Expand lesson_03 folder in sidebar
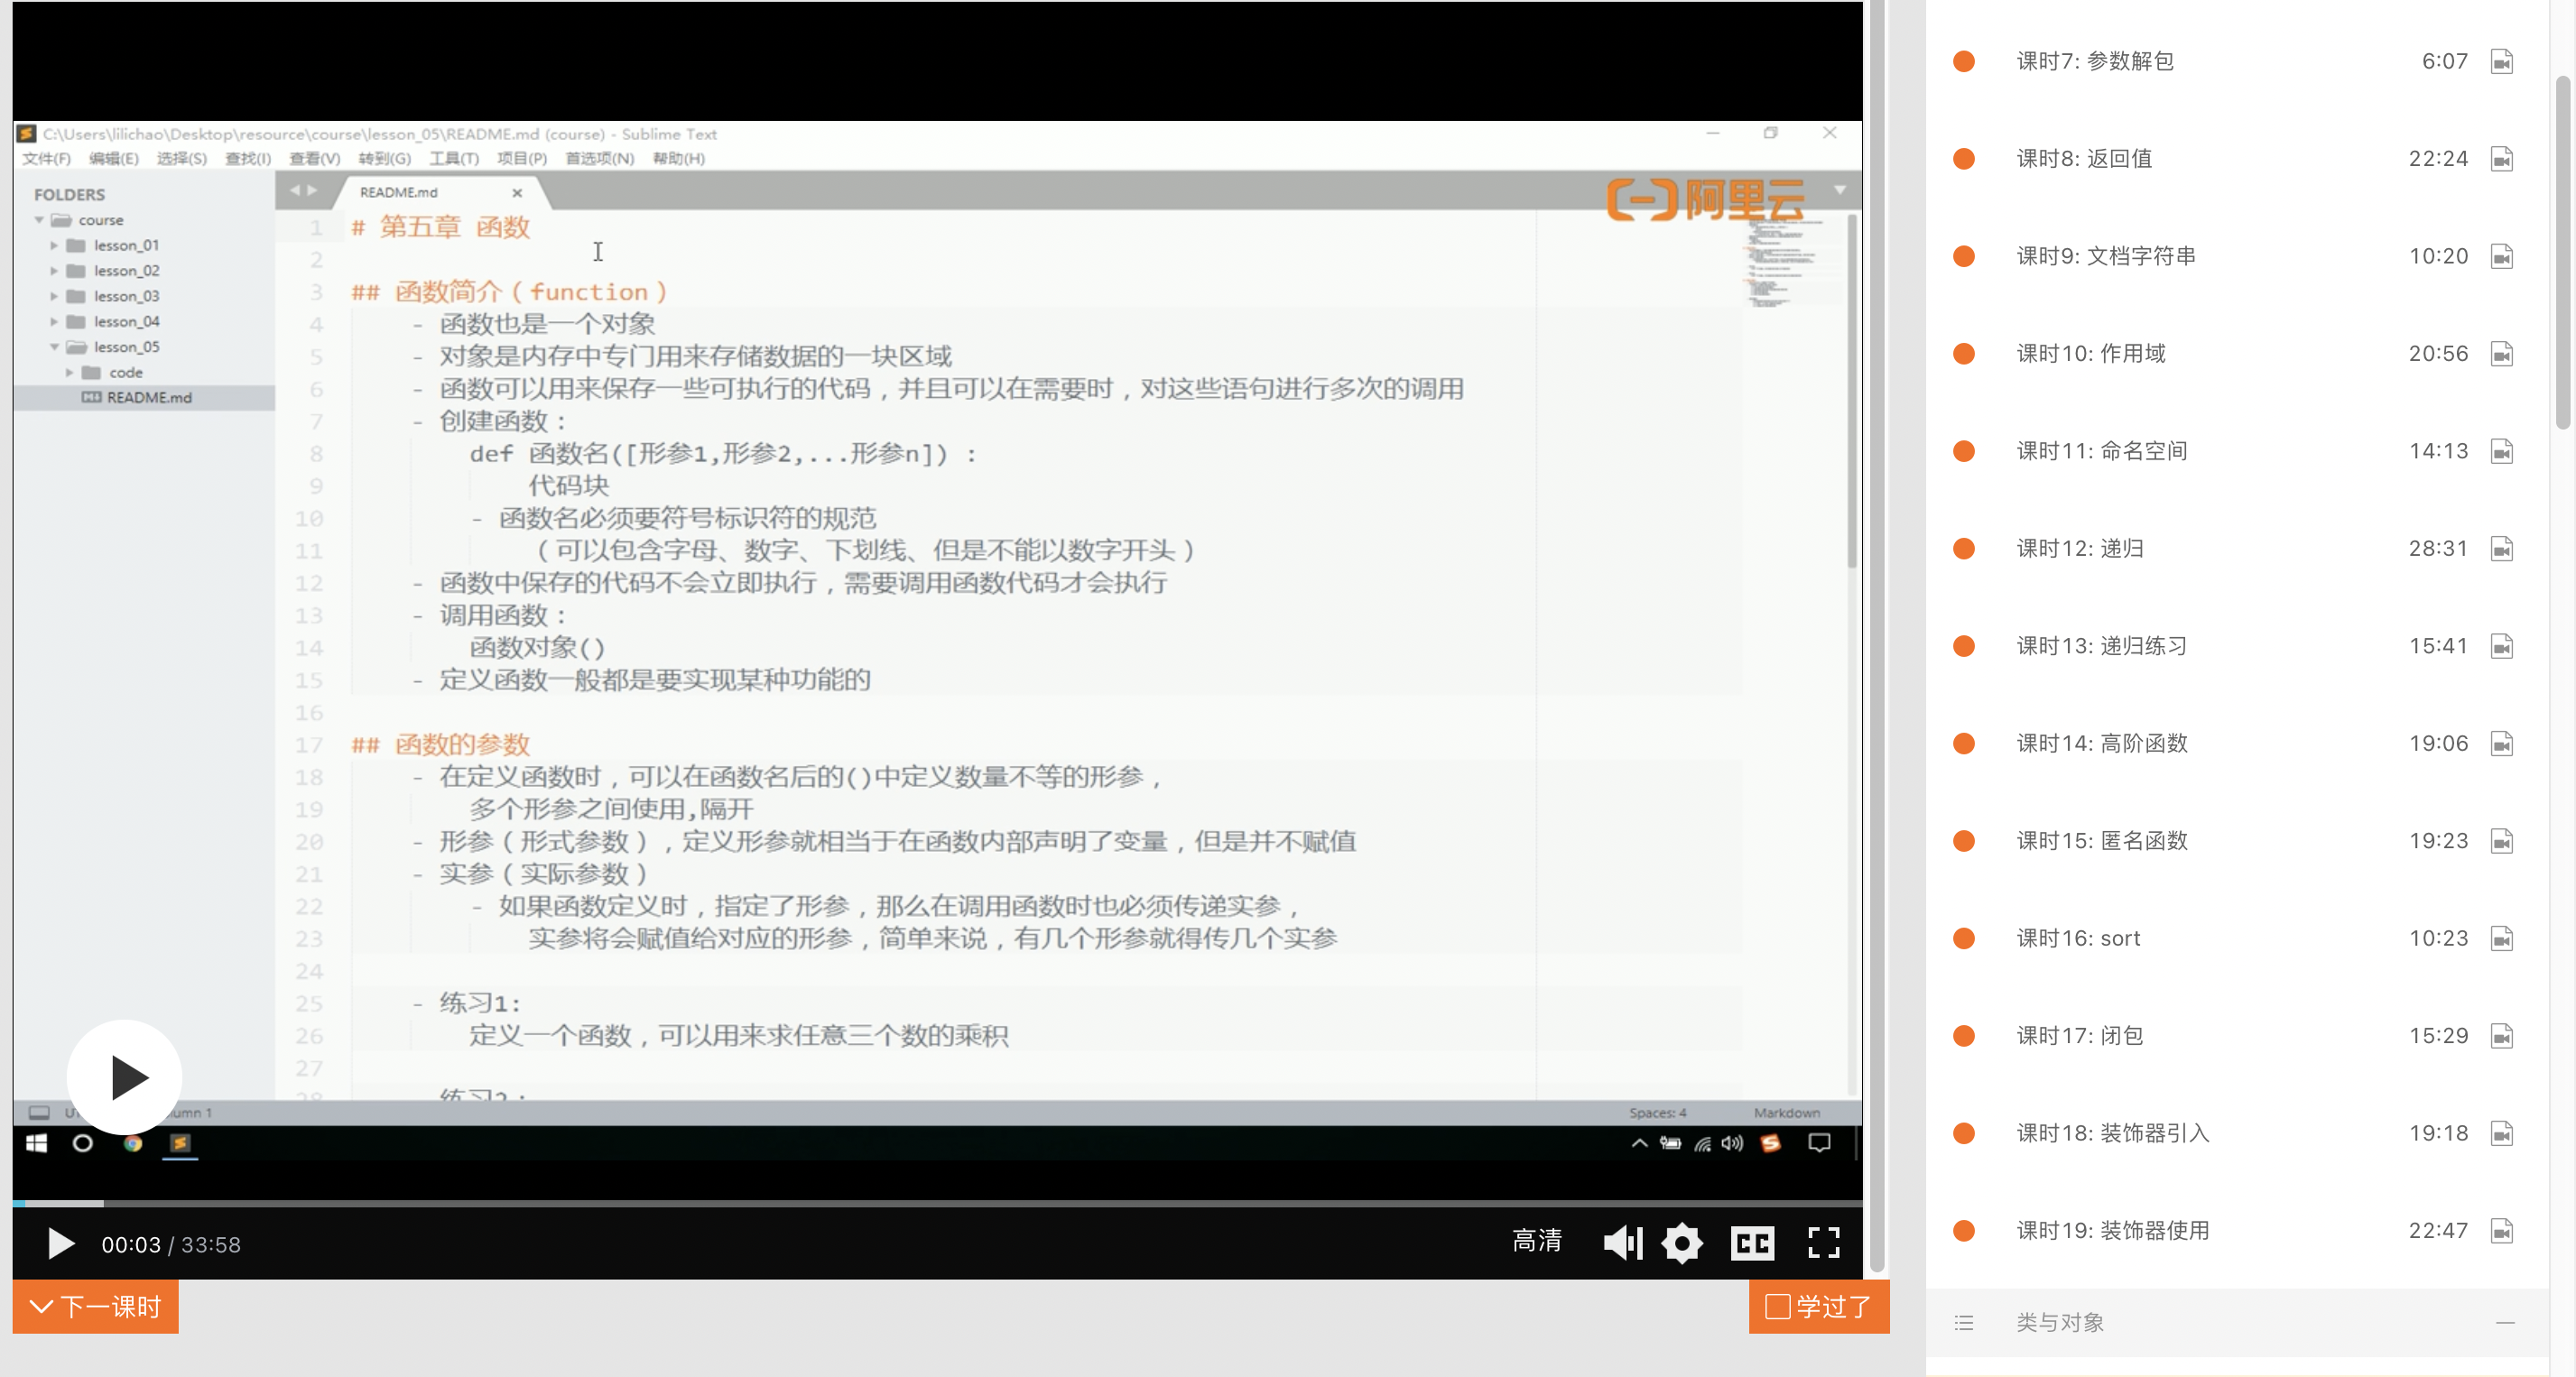The height and width of the screenshot is (1377, 2576). 54,296
